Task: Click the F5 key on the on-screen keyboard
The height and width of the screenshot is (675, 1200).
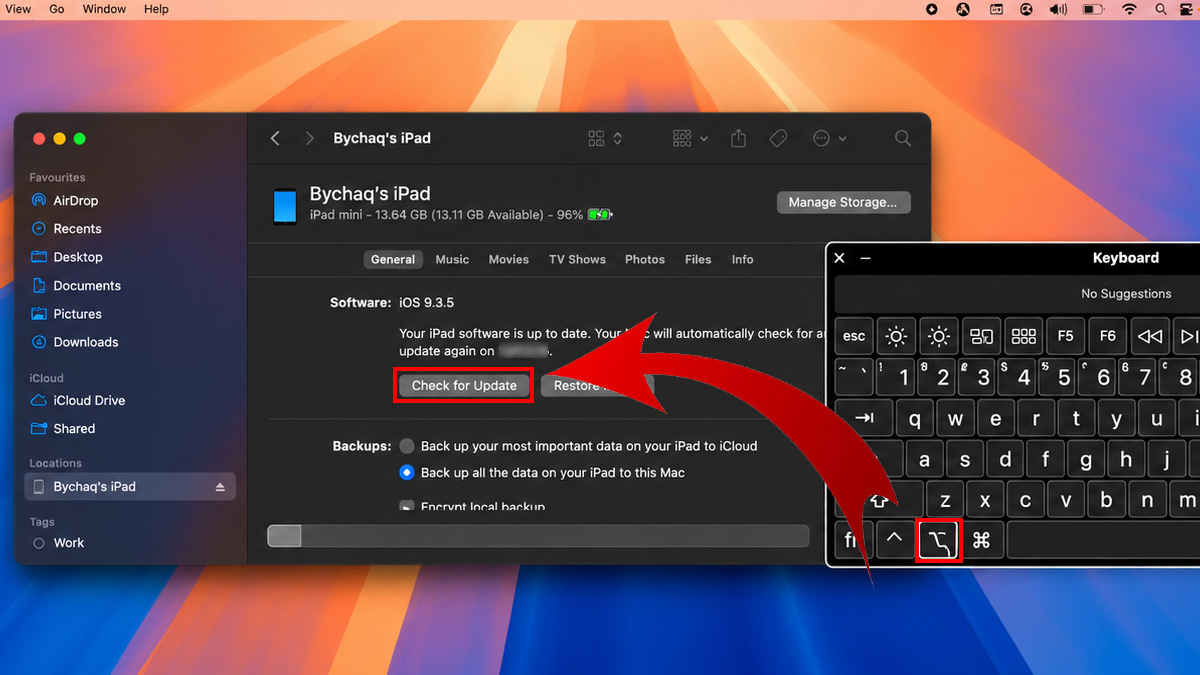Action: point(1066,336)
